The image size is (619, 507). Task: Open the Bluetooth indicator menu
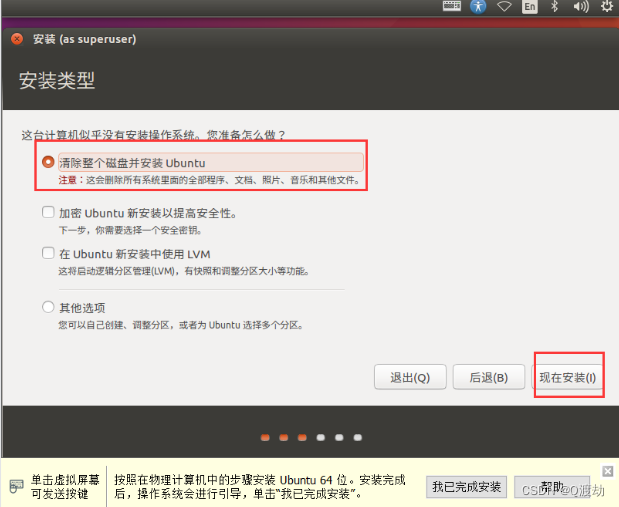554,6
